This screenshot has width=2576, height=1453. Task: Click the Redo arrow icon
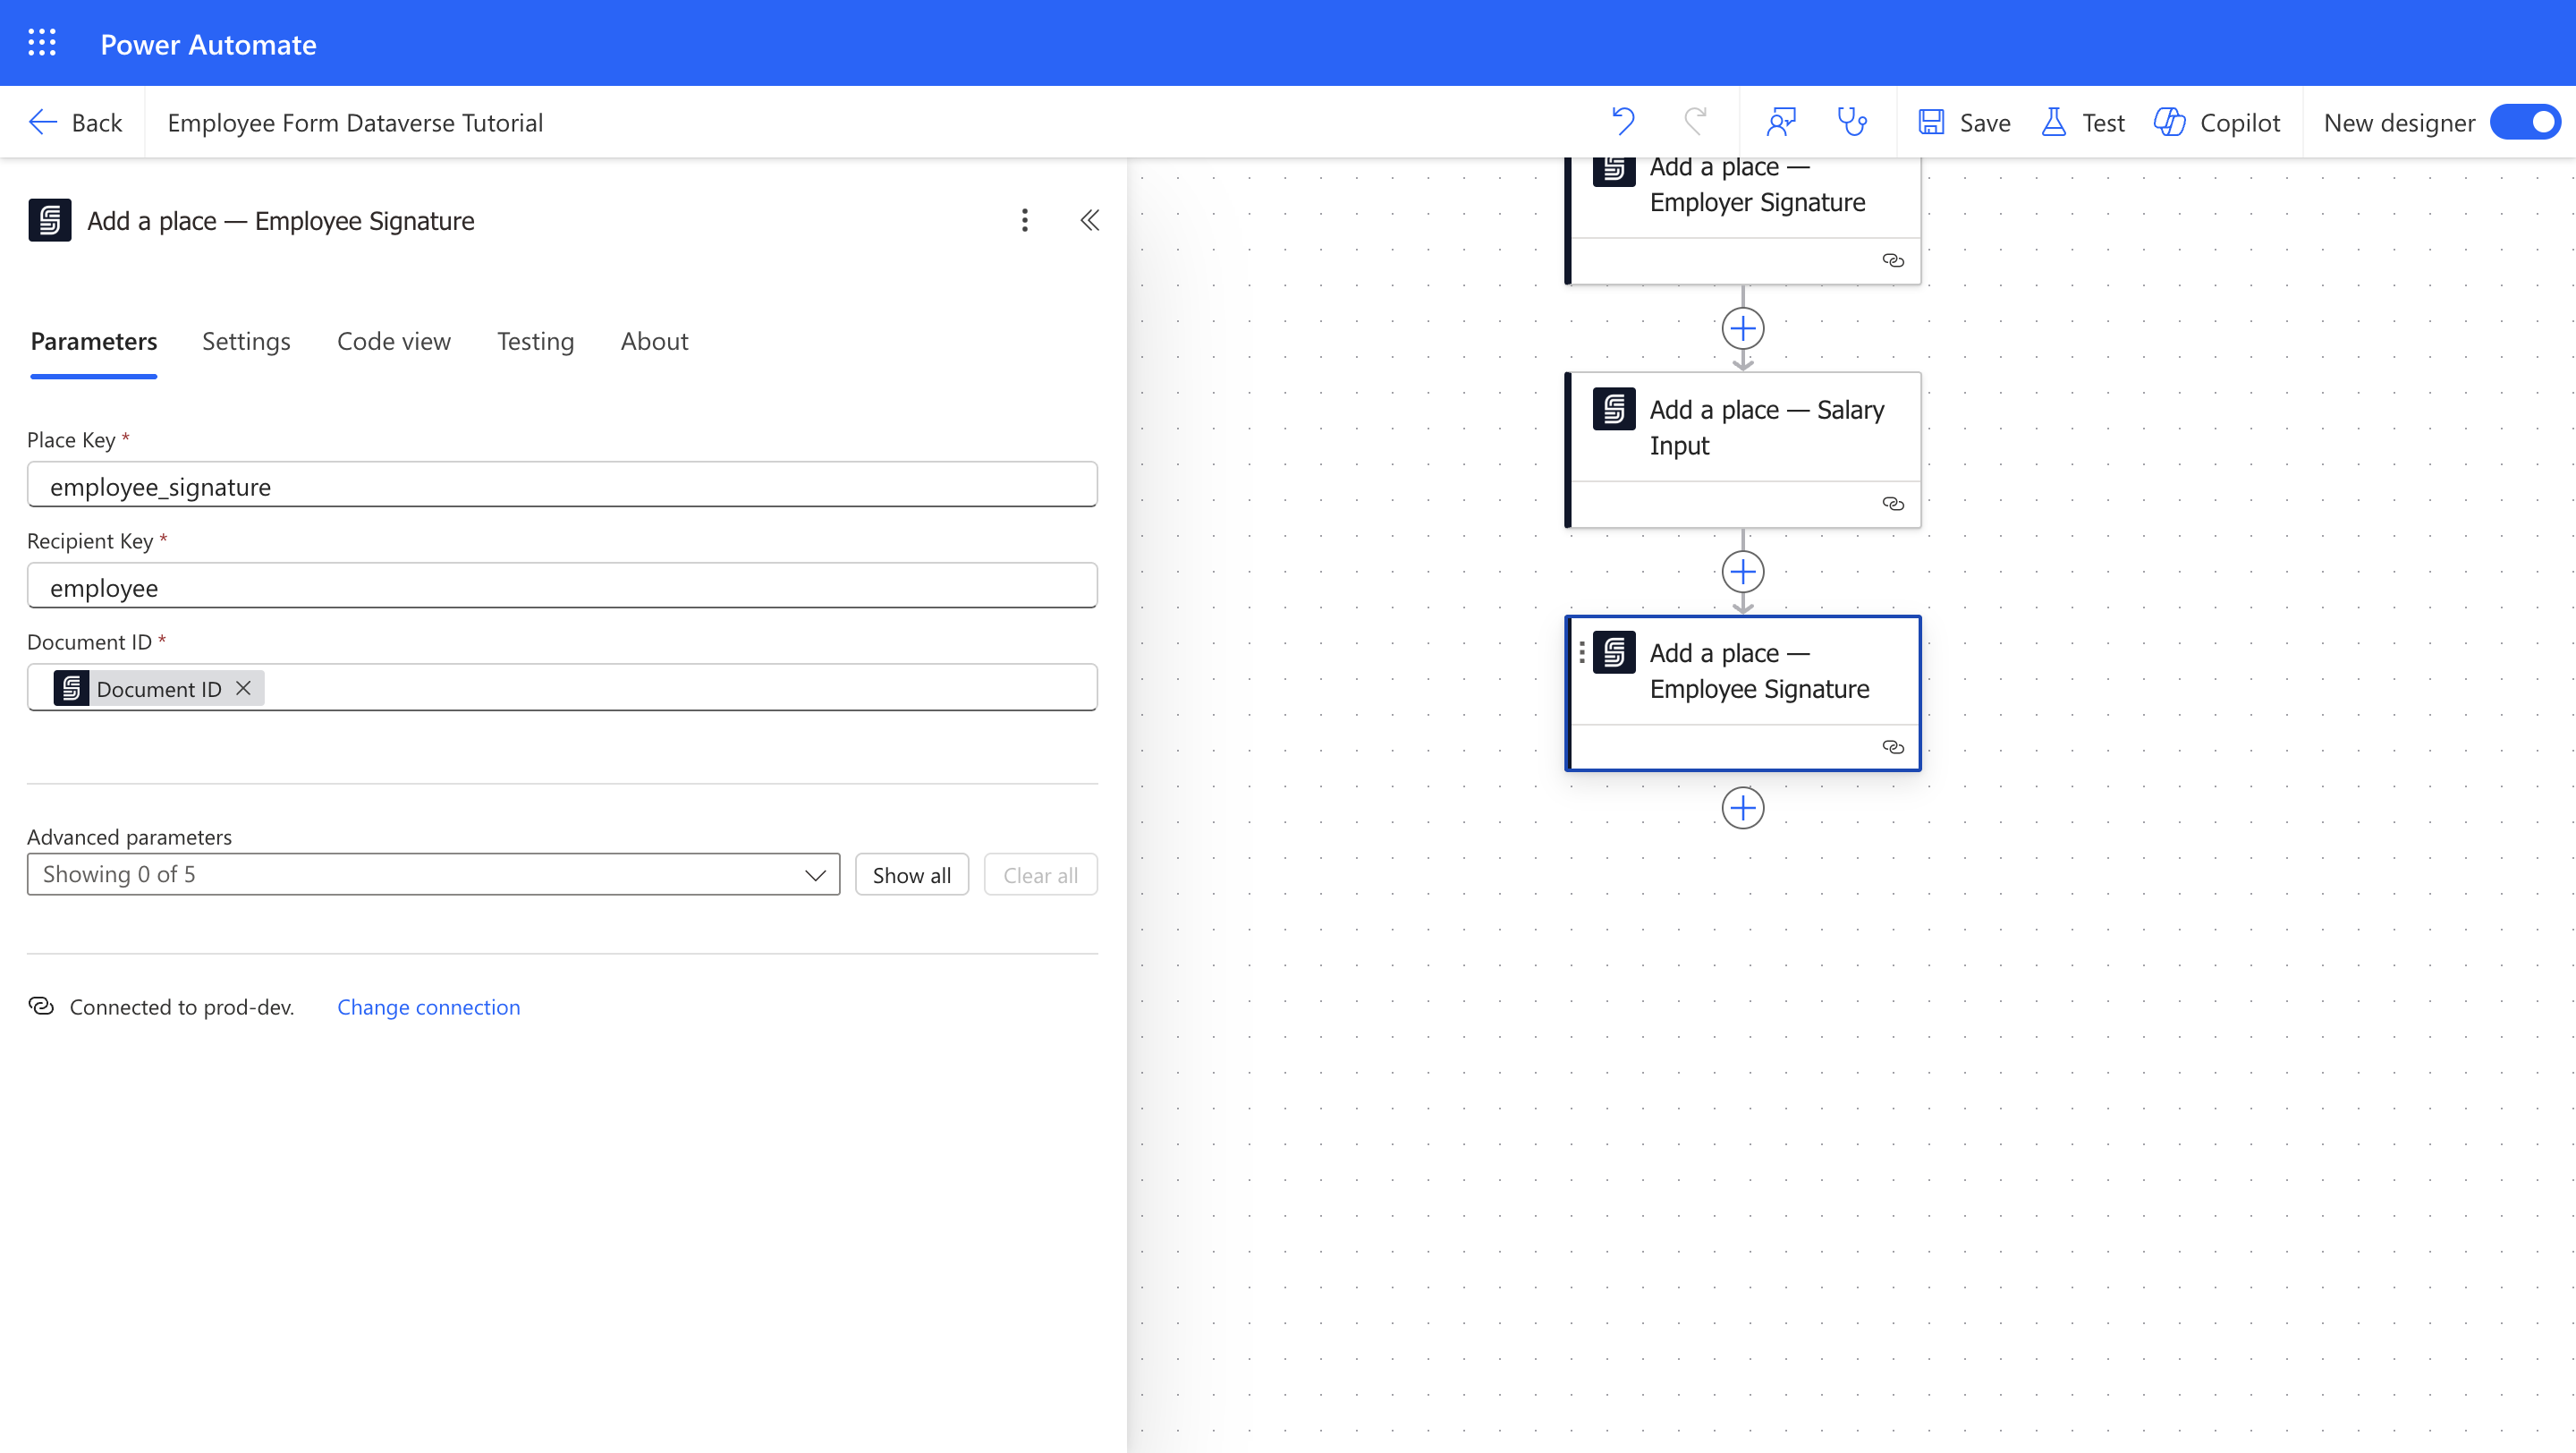tap(1695, 122)
